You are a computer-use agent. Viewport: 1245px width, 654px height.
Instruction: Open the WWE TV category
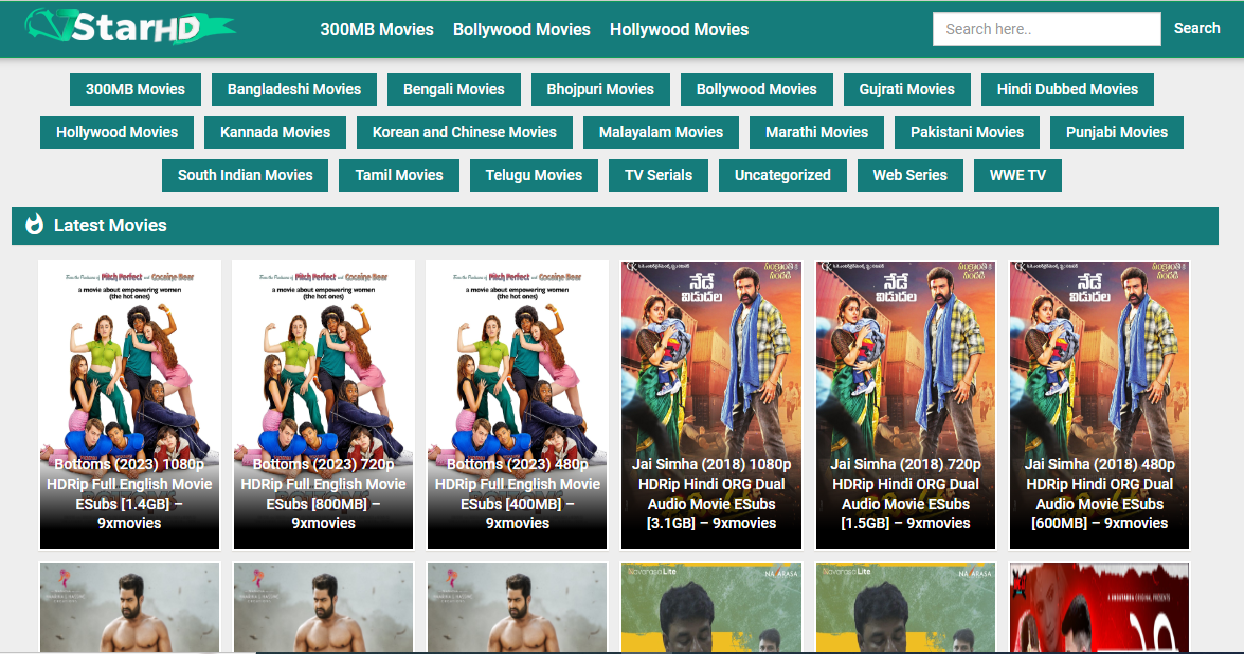(x=1018, y=175)
